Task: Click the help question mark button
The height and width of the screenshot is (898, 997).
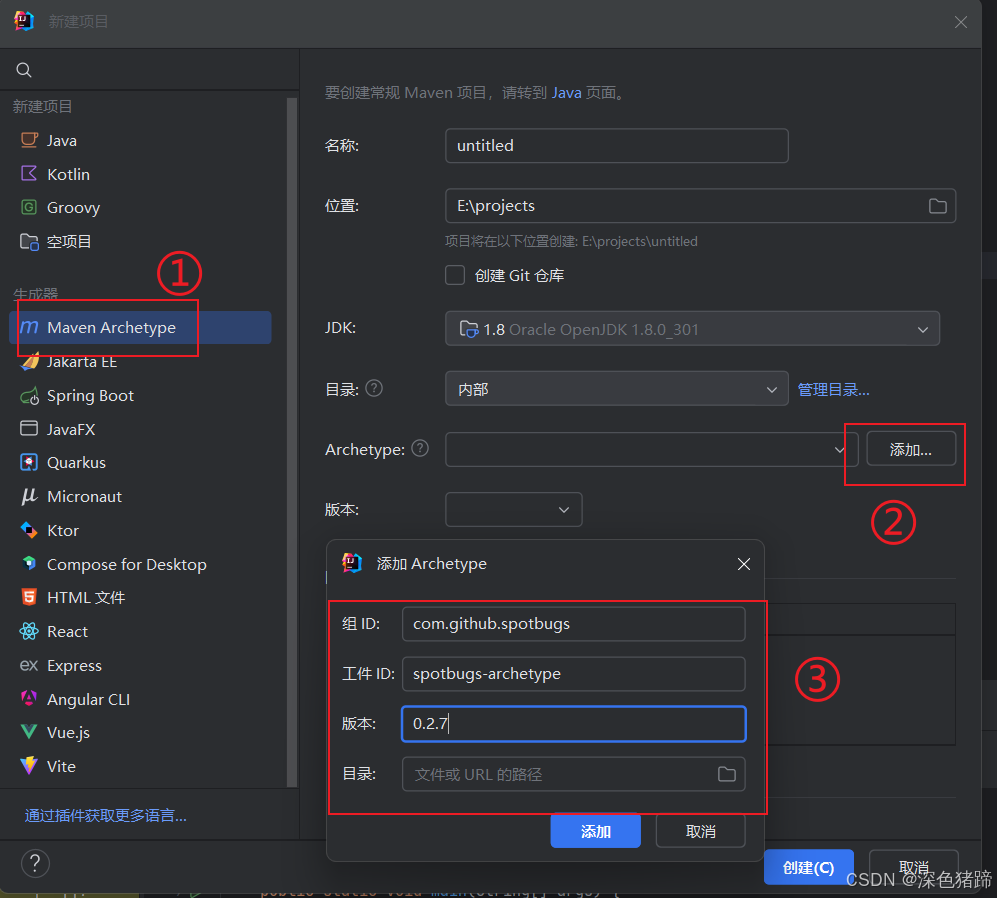Action: point(35,863)
